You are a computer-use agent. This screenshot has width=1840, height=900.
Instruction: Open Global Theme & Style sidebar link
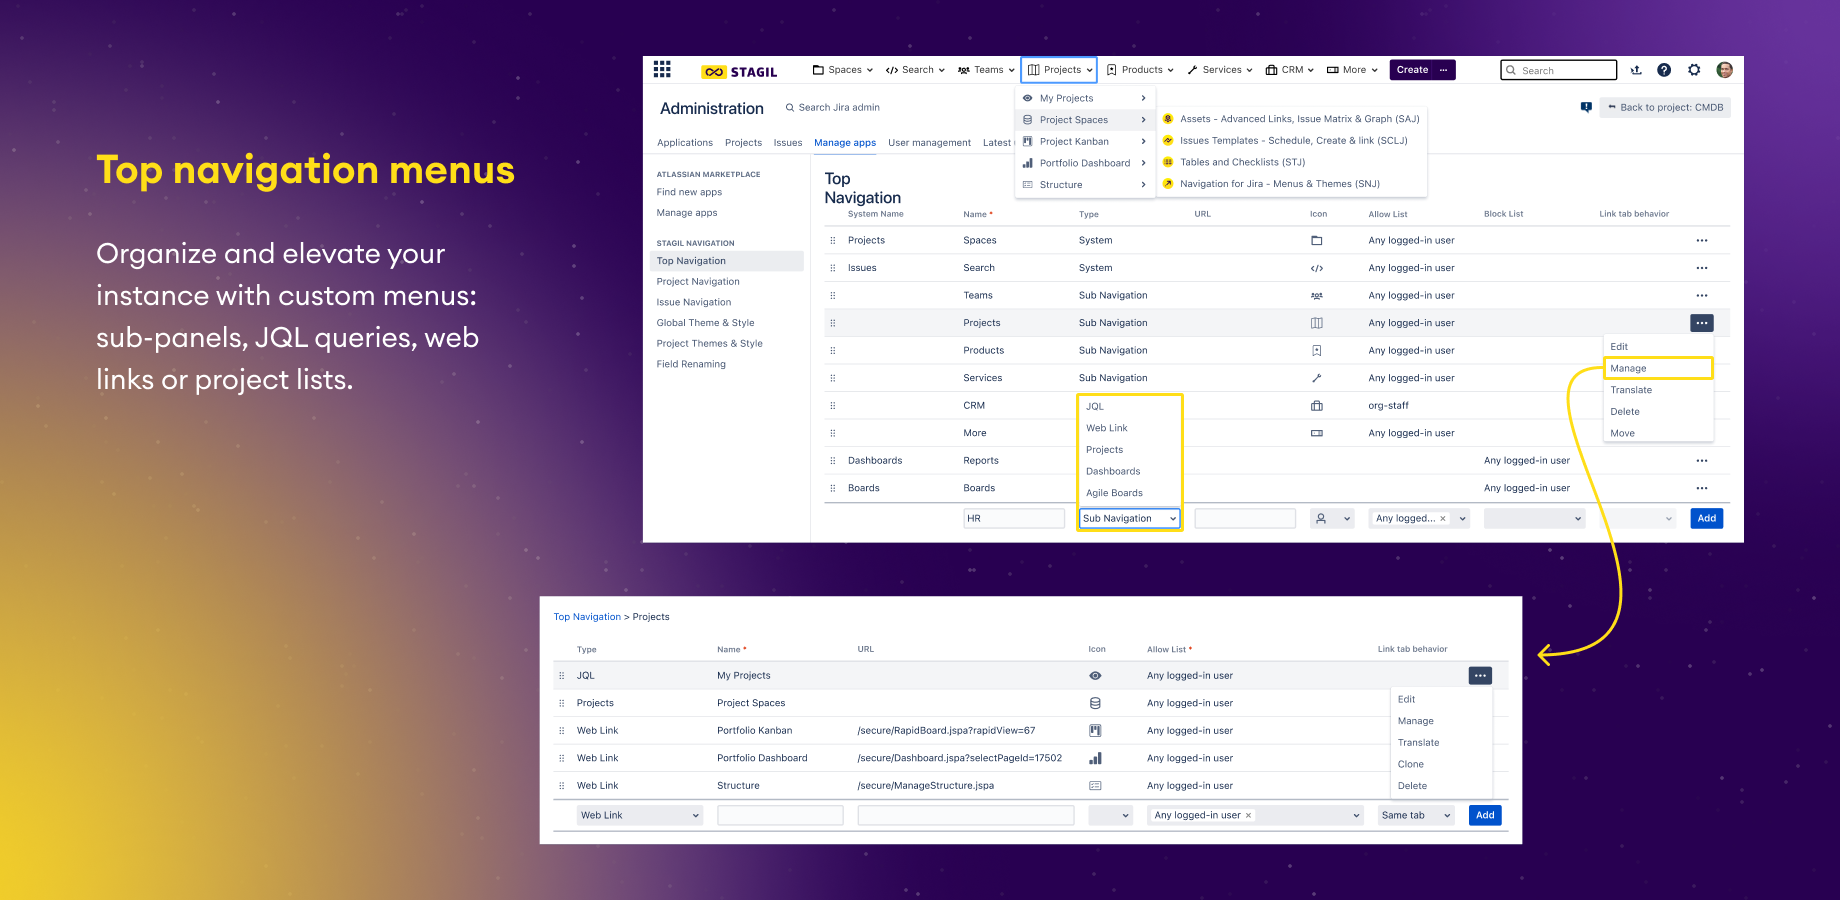[705, 323]
